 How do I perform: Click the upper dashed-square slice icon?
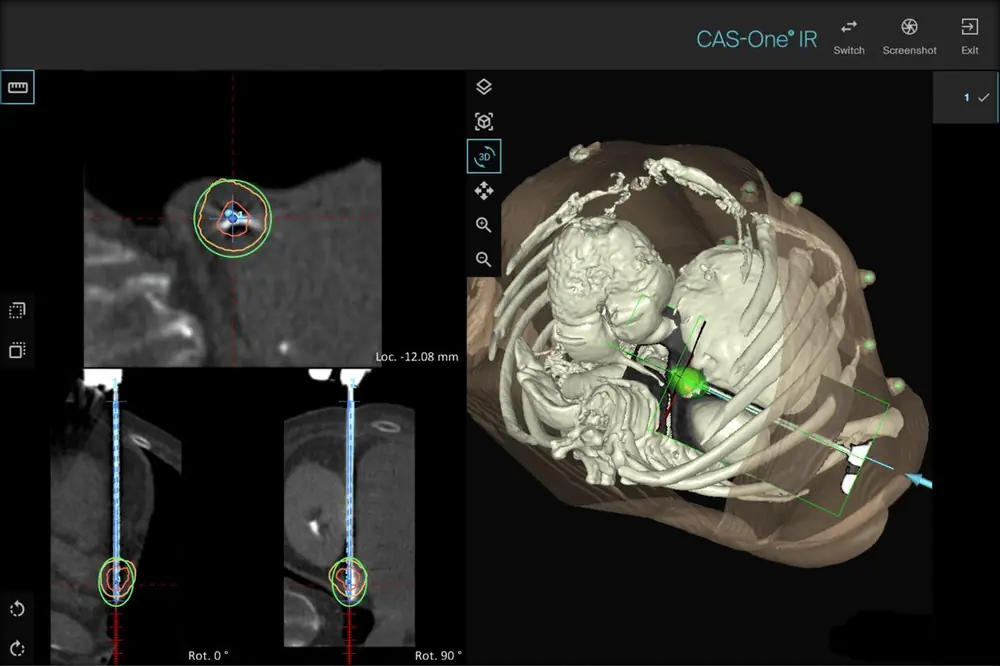(x=17, y=311)
